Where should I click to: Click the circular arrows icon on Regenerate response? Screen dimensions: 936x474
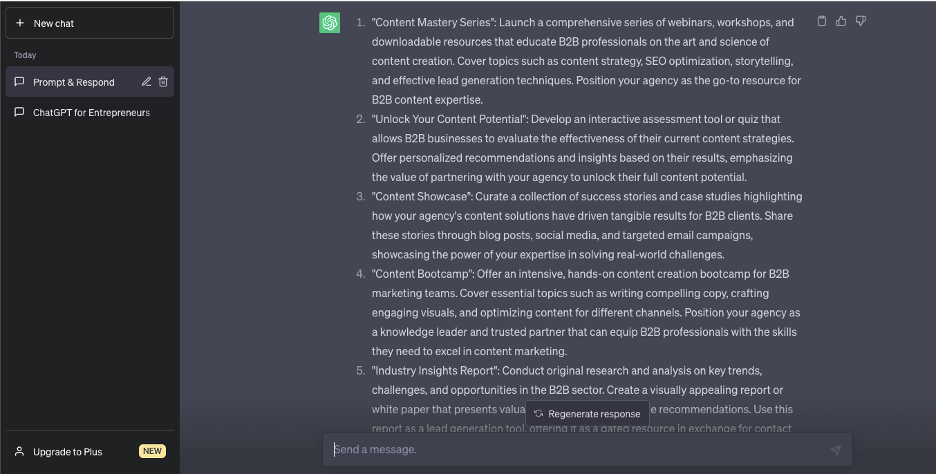pos(538,414)
